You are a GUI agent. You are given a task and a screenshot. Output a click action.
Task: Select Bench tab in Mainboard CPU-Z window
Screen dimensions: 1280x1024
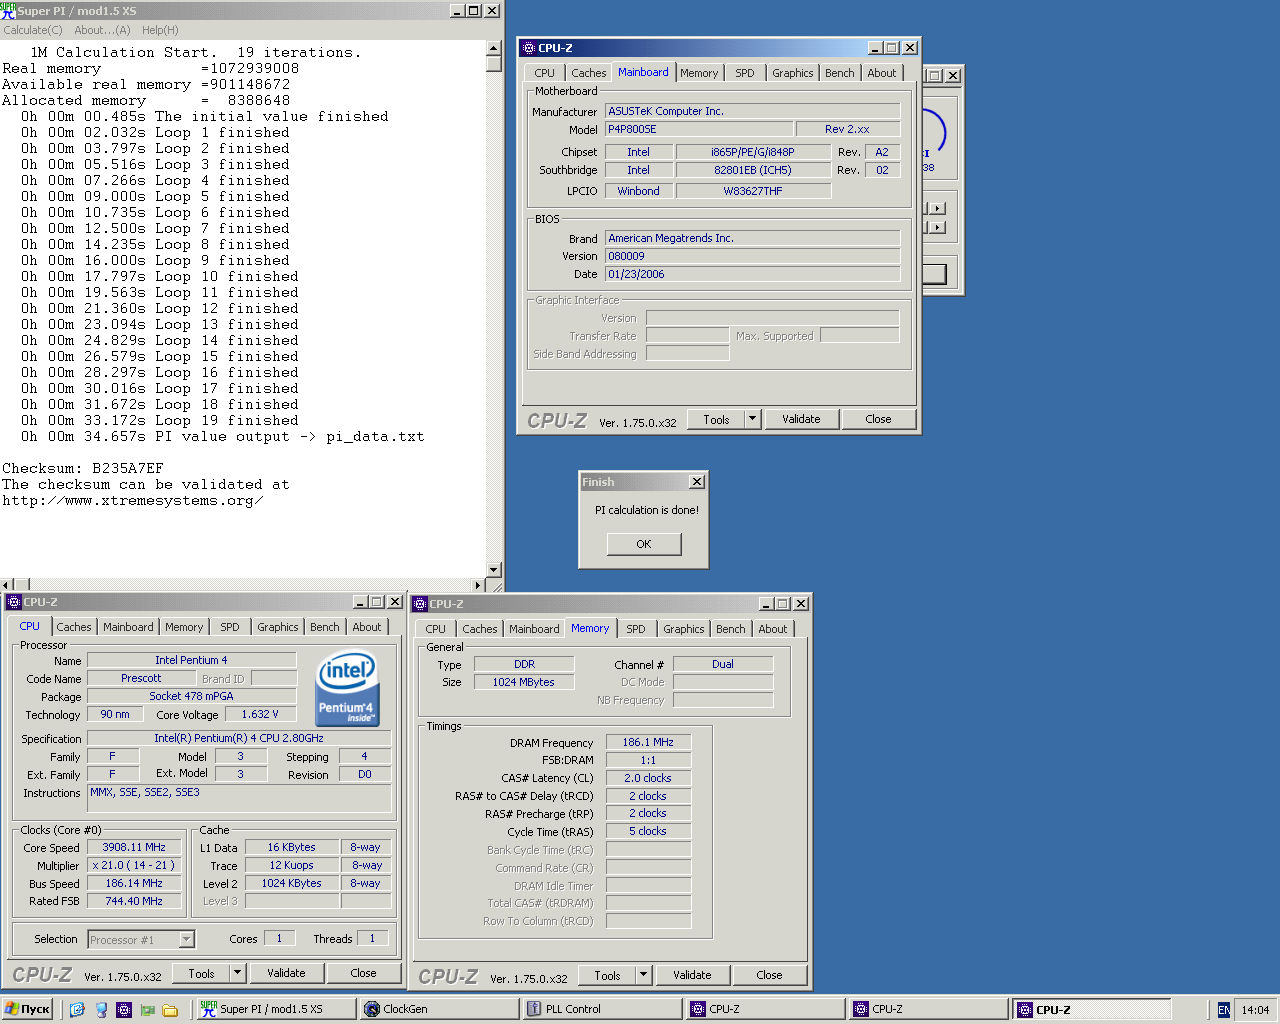coord(839,73)
